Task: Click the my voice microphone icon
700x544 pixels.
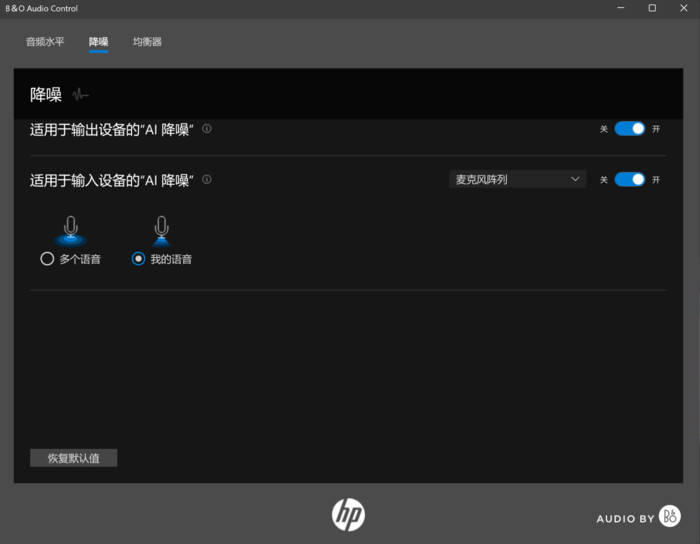Action: 162,229
